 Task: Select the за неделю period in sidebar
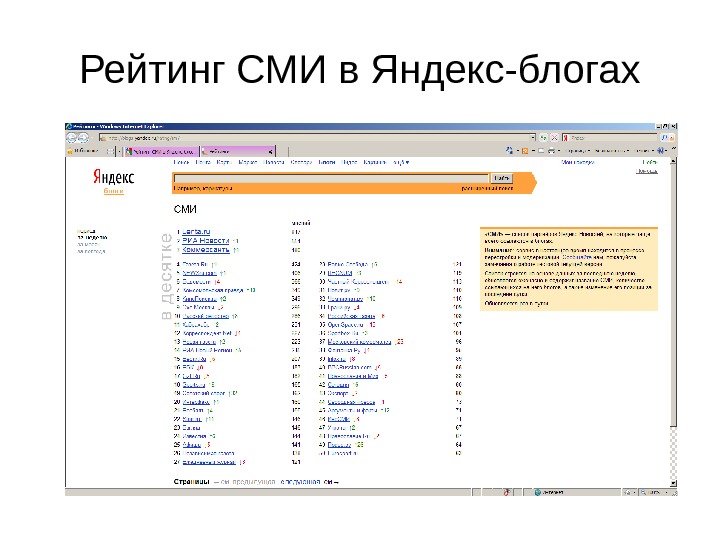tap(92, 238)
